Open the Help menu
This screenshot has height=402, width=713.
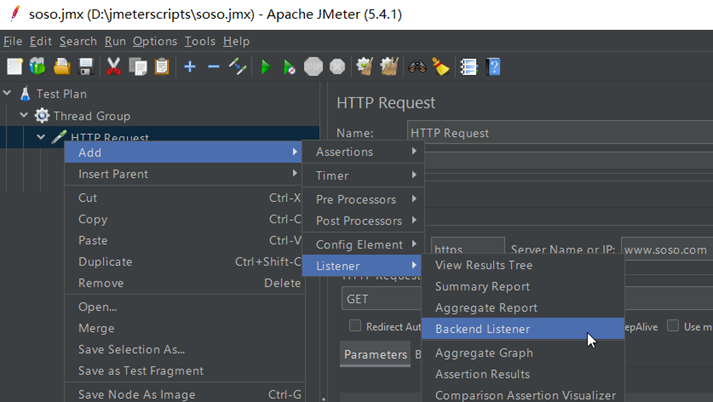coord(236,41)
